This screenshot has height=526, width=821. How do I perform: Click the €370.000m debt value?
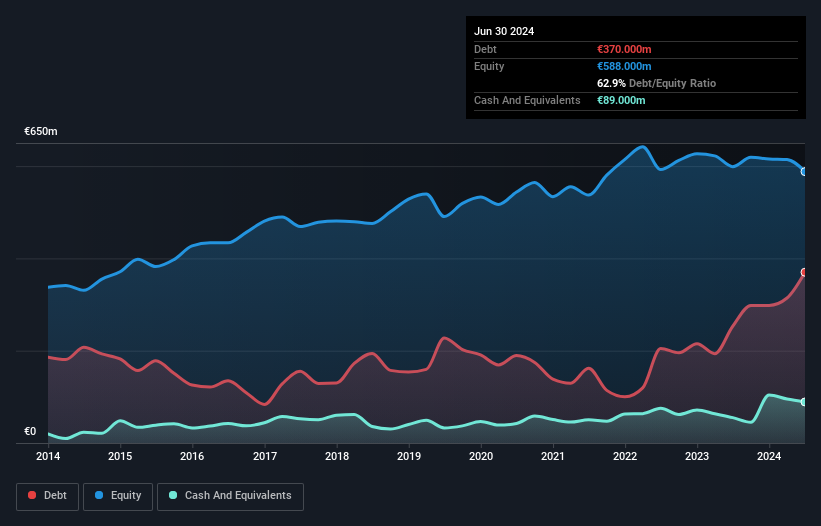pos(624,49)
